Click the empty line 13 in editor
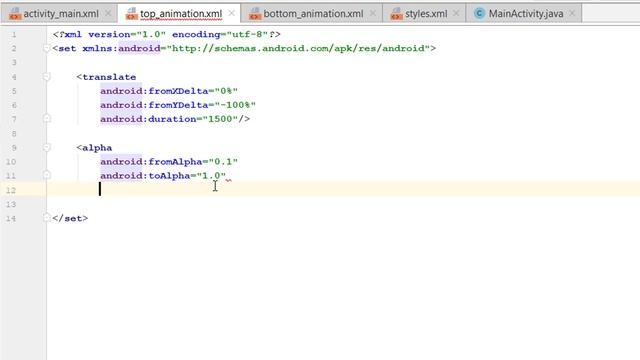The height and width of the screenshot is (360, 640). [x=343, y=204]
